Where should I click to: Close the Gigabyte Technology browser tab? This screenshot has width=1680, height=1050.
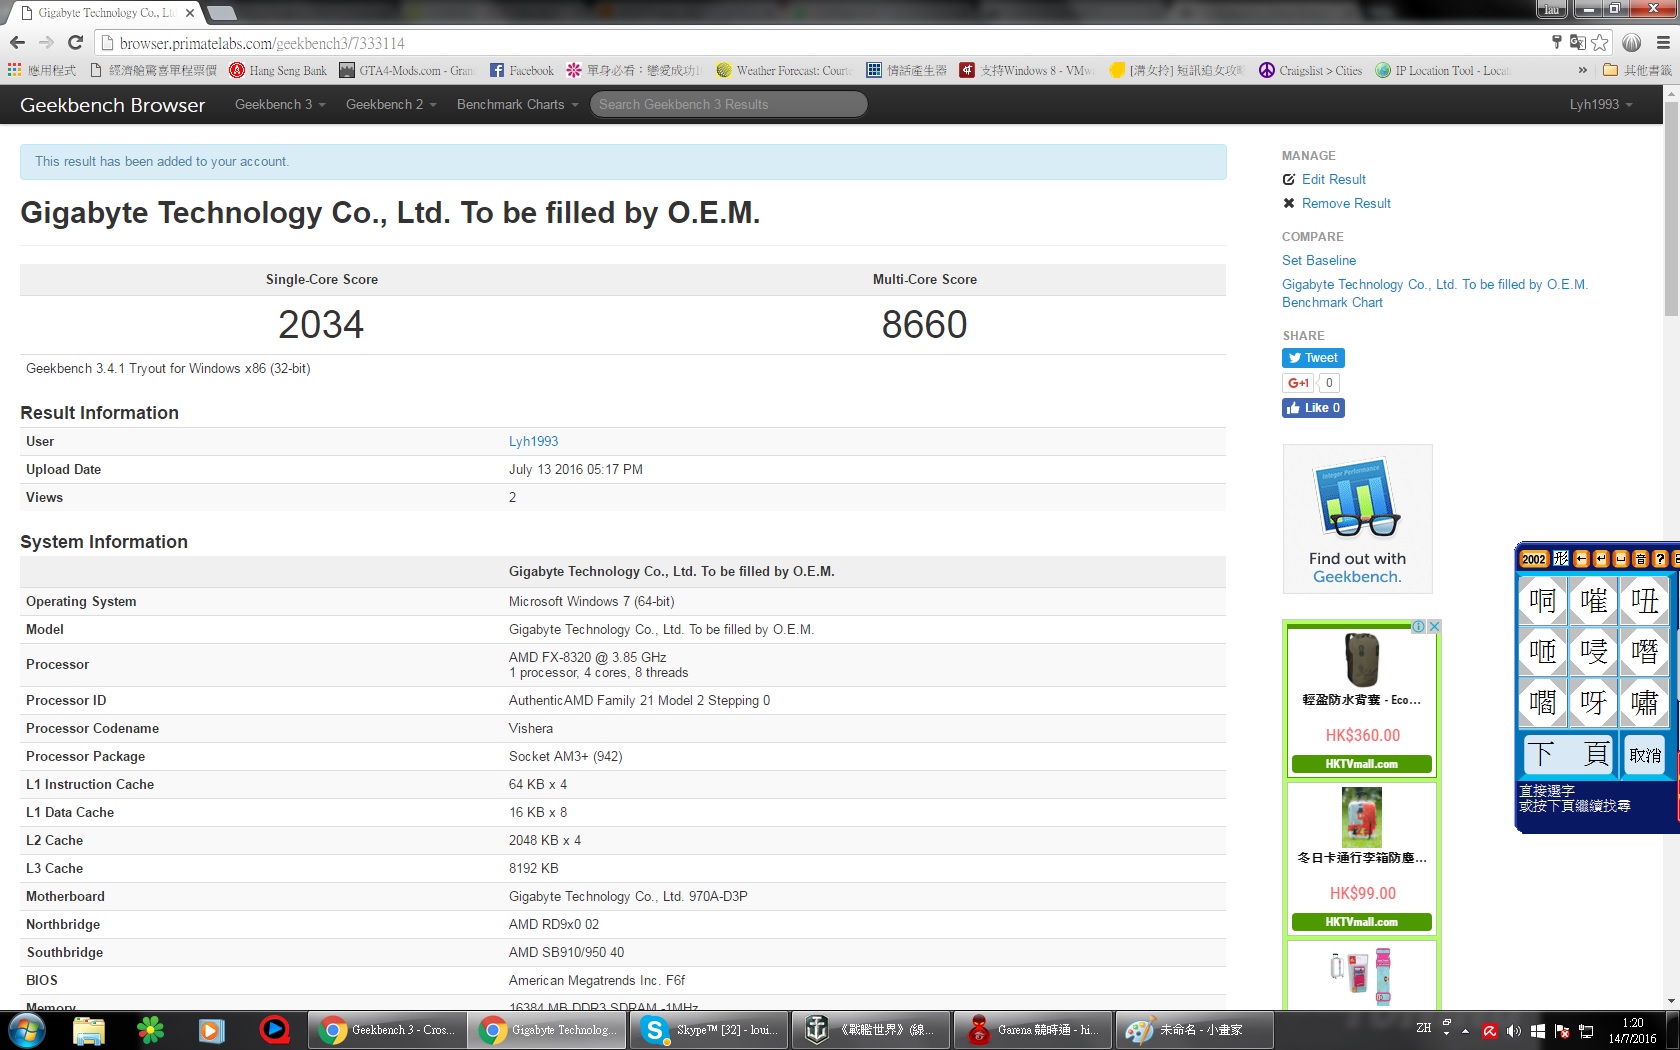coord(190,13)
